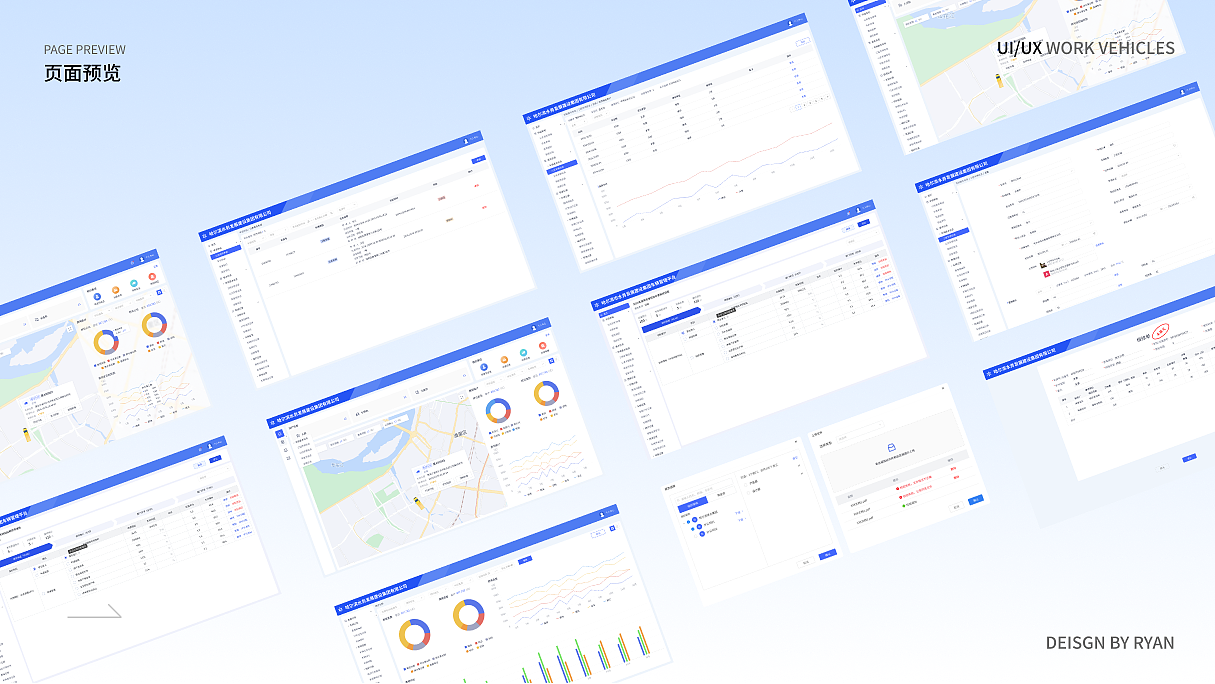The width and height of the screenshot is (1215, 684).
Task: Click the small blue square button beside center dashboard filters
Action: [551, 361]
